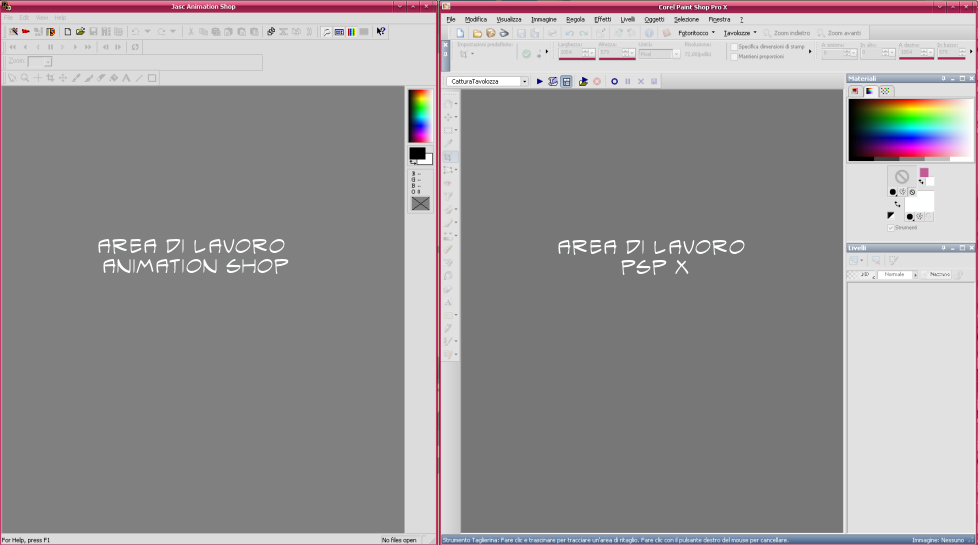Image resolution: width=978 pixels, height=545 pixels.
Task: Select the magnifier Zoom tool in Animation Shop
Action: pos(25,78)
